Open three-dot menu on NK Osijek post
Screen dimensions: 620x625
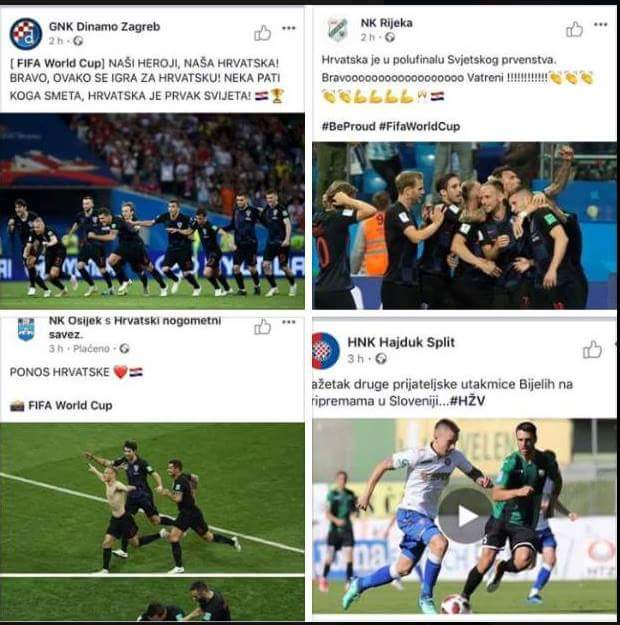289,322
